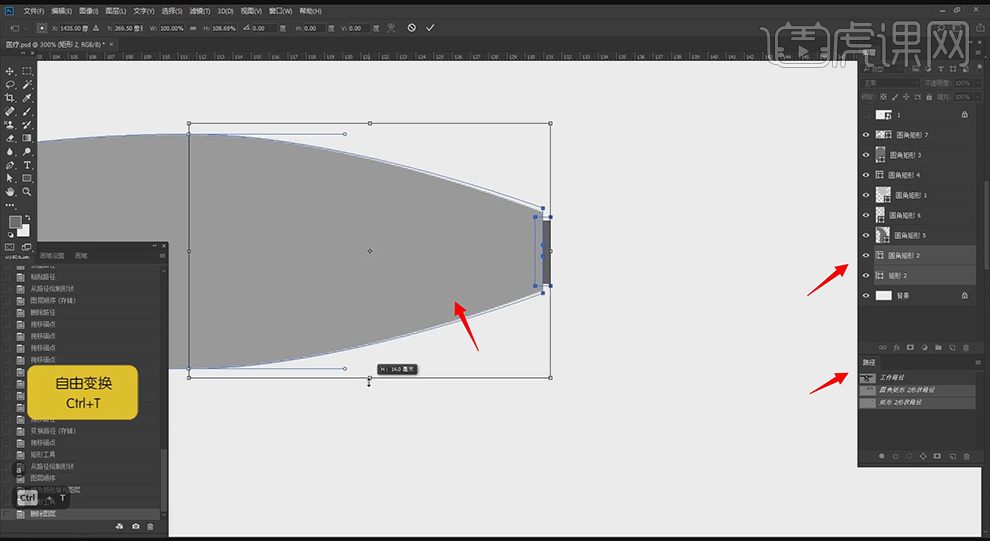Click the foreground color swatch
990x541 pixels.
tap(15, 222)
